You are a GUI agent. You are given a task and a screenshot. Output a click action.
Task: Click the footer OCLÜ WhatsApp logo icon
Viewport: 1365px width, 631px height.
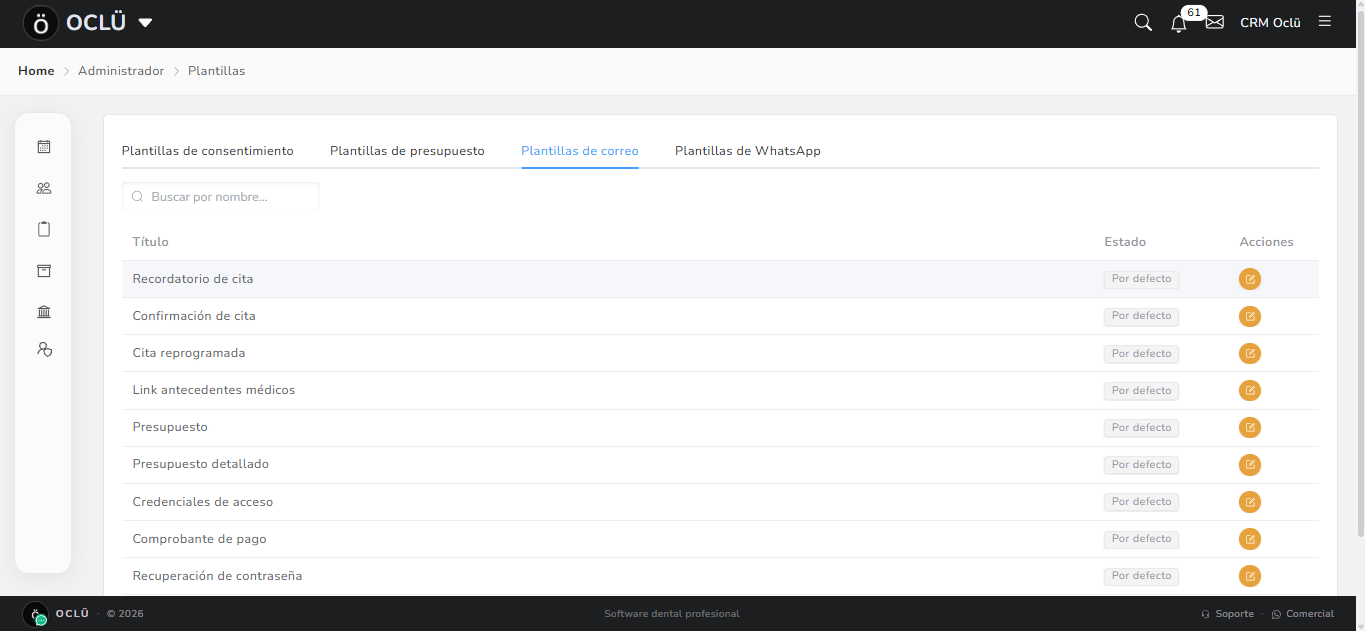[x=36, y=614]
